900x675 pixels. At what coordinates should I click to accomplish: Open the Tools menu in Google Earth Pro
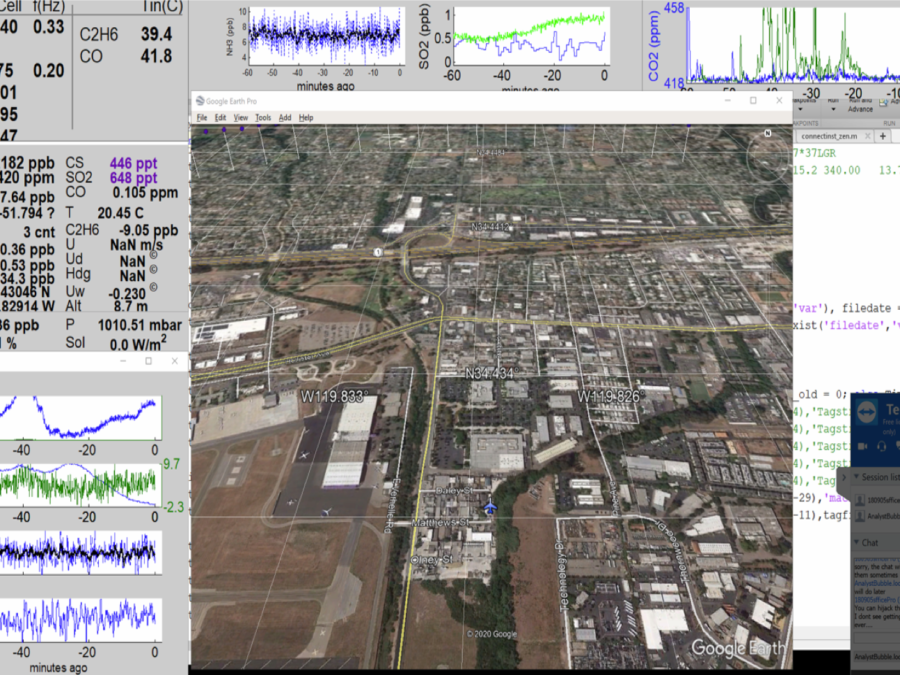[x=263, y=118]
